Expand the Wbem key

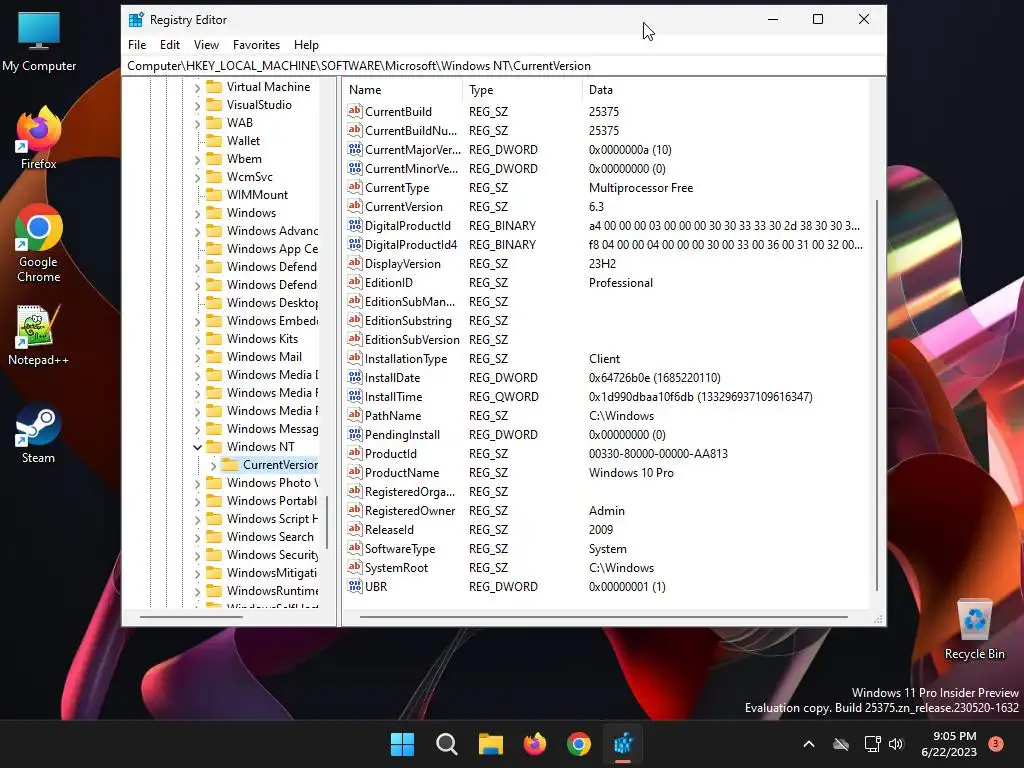(197, 159)
